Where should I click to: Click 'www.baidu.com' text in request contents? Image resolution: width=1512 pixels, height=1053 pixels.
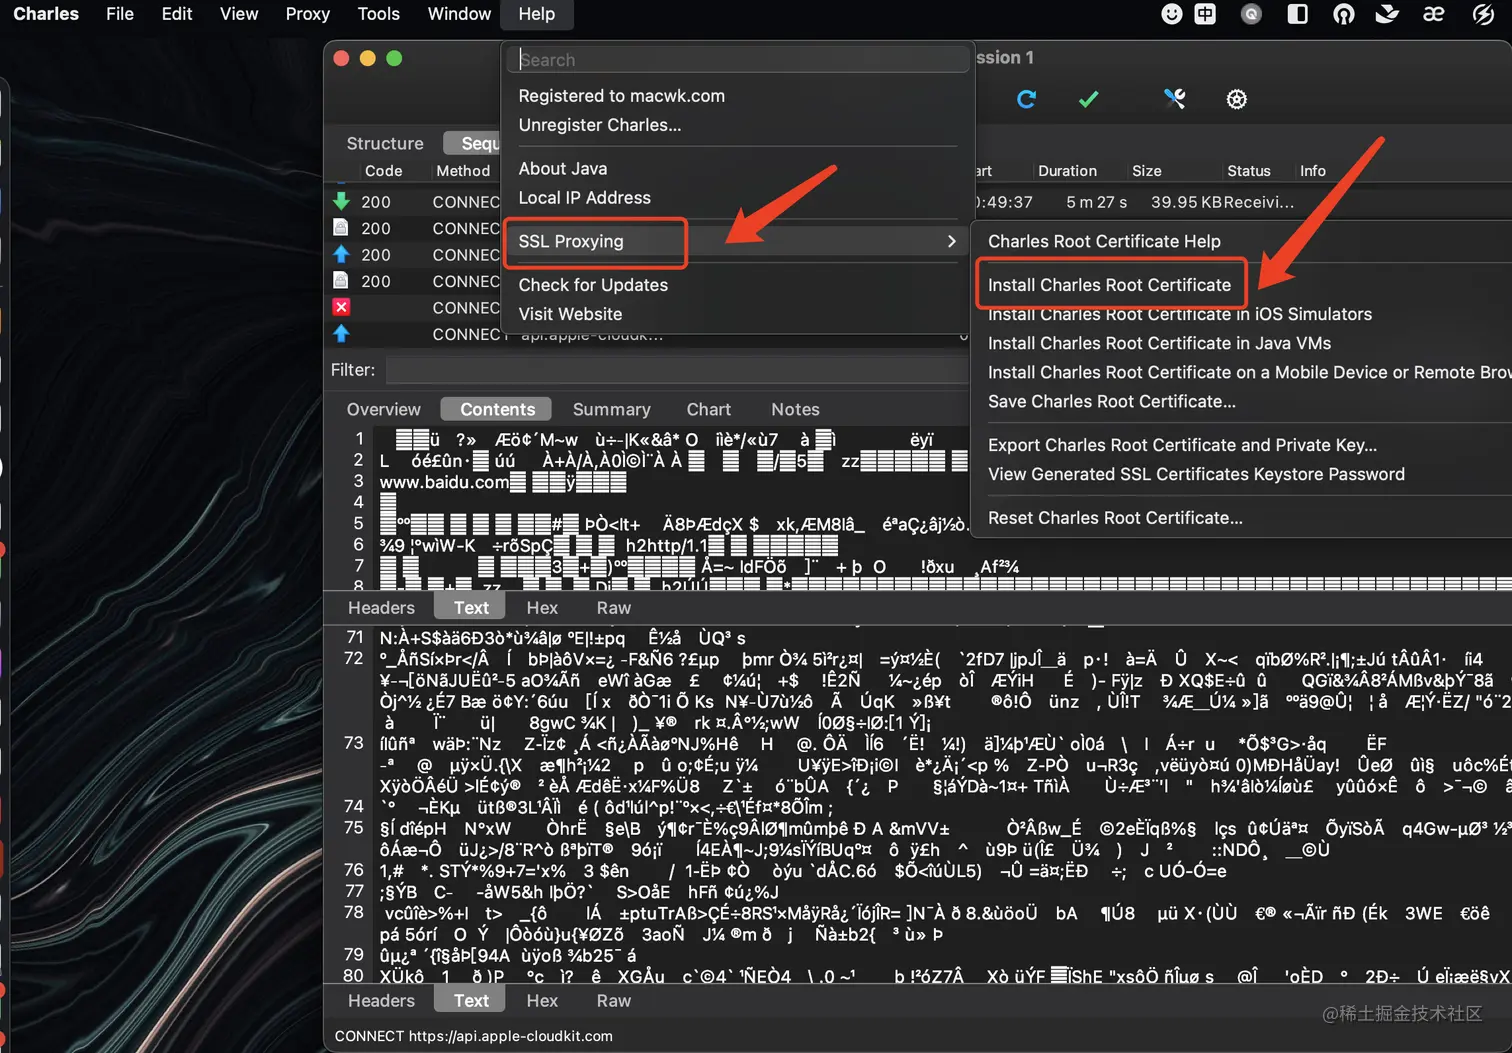click(x=444, y=482)
